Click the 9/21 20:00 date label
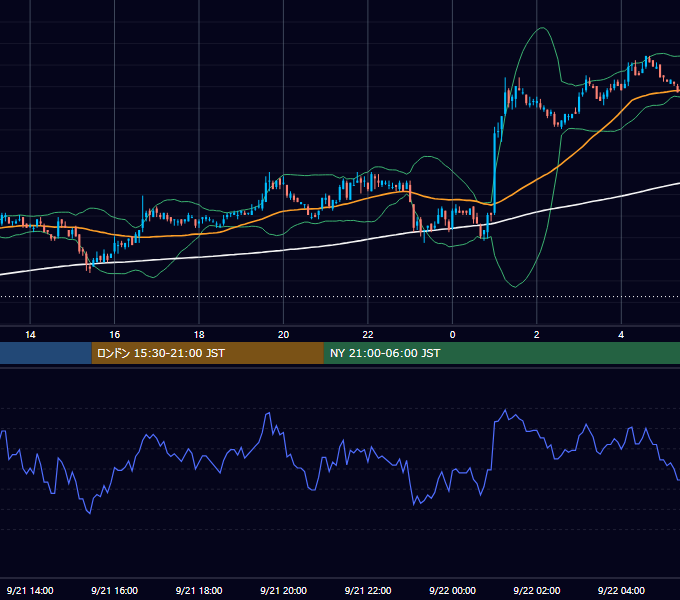The image size is (680, 600). click(283, 590)
